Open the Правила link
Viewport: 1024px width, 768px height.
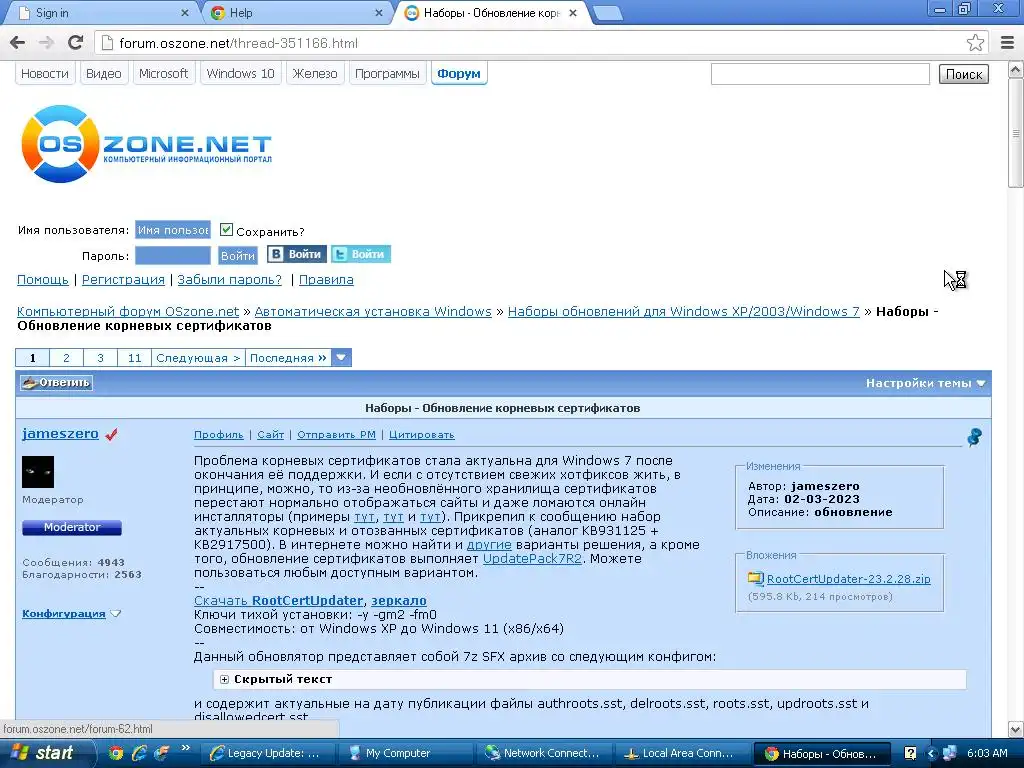[326, 280]
